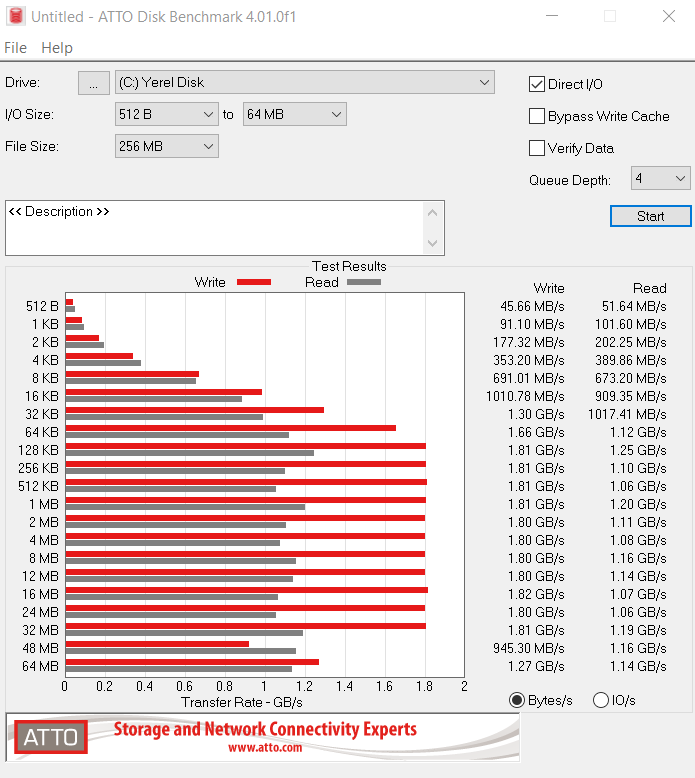Select the Bytes/s radio button

(517, 700)
